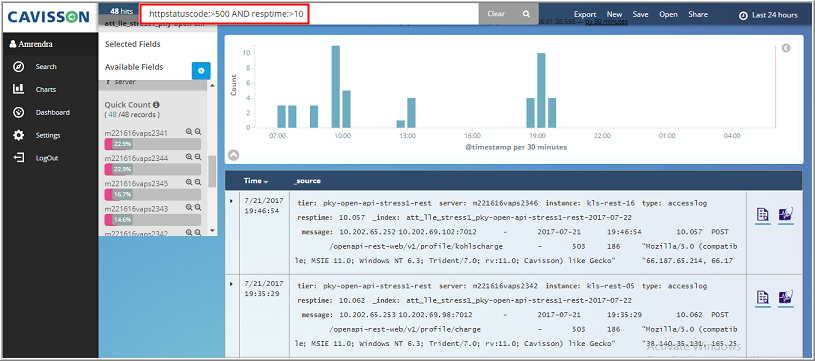Viewport: 815px width, 361px height.
Task: Click fields panel scrollbar up arrow
Action: click(x=212, y=85)
